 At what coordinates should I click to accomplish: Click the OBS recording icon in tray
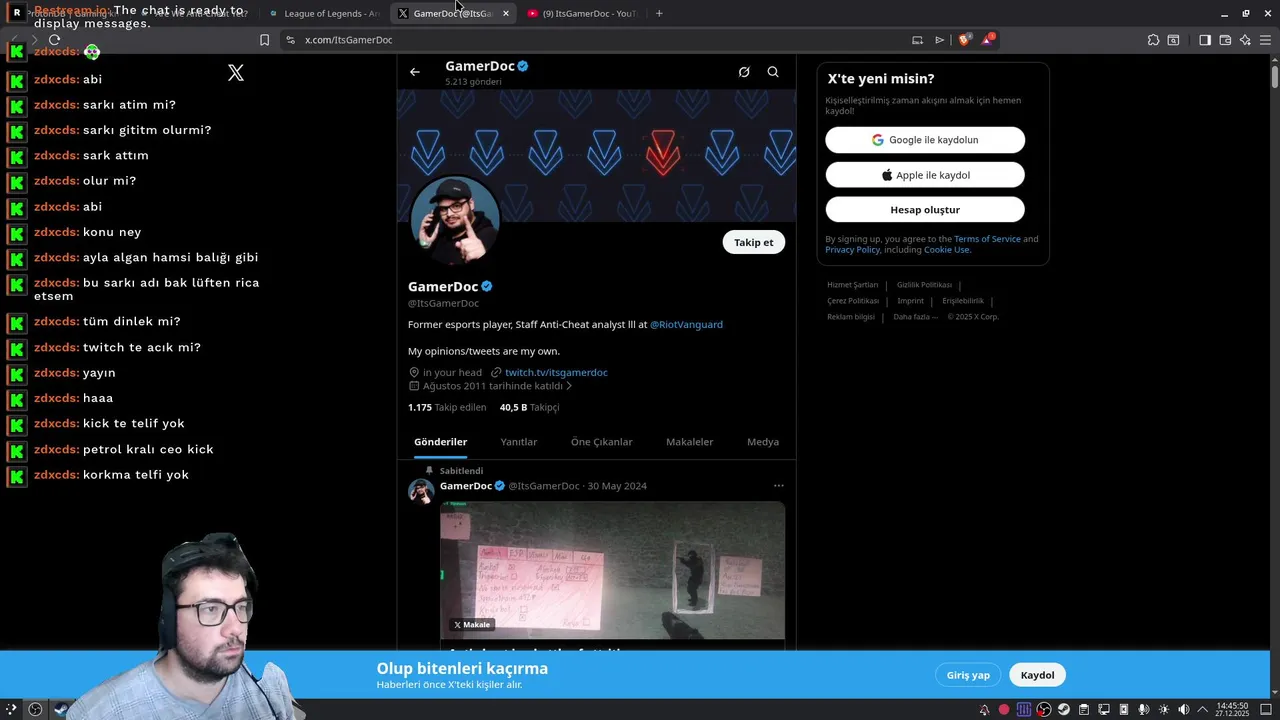(x=1044, y=710)
